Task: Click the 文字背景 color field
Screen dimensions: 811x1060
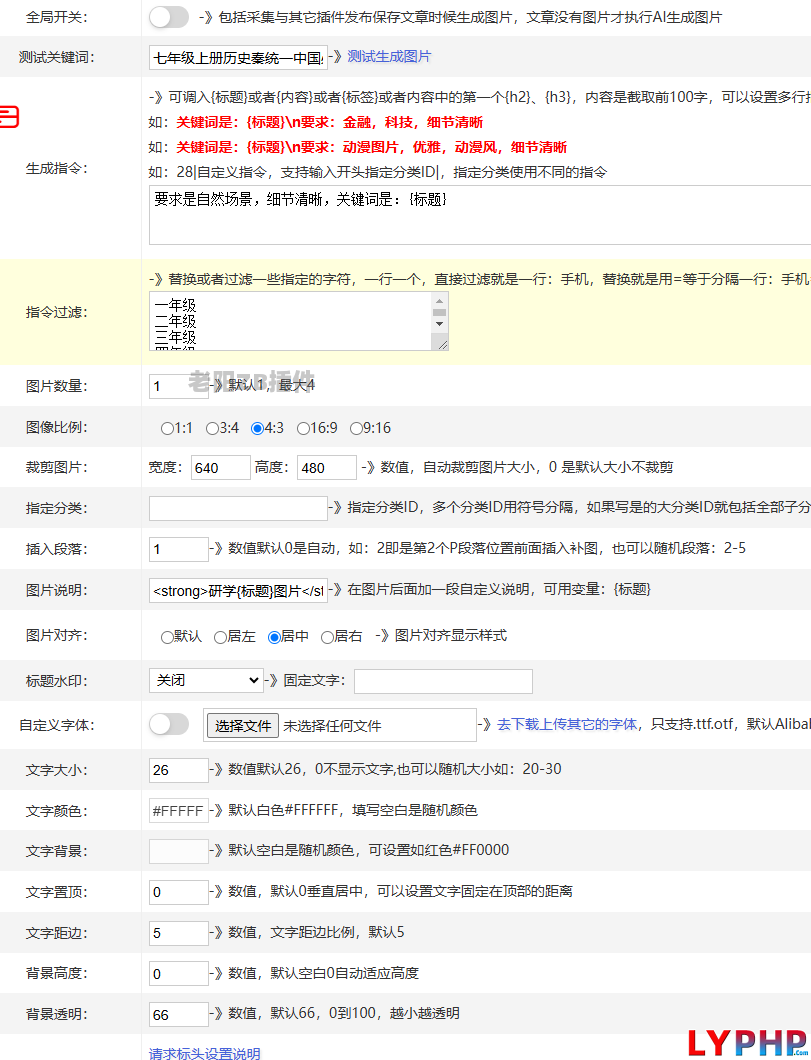Action: (x=178, y=851)
